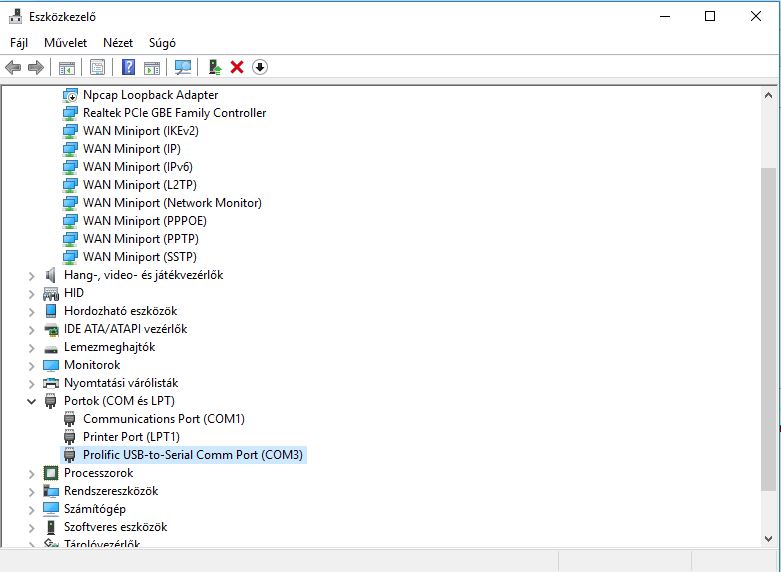Click the Help question mark toolbar icon

tap(128, 67)
